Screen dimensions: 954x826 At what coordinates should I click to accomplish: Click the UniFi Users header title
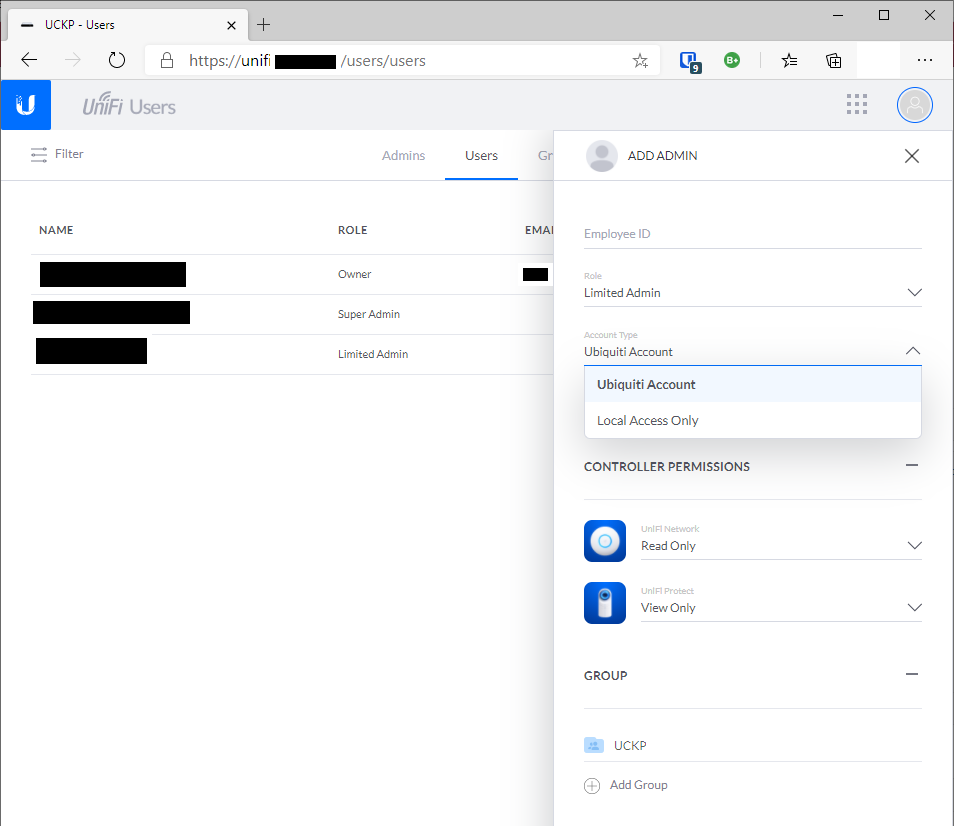(129, 105)
